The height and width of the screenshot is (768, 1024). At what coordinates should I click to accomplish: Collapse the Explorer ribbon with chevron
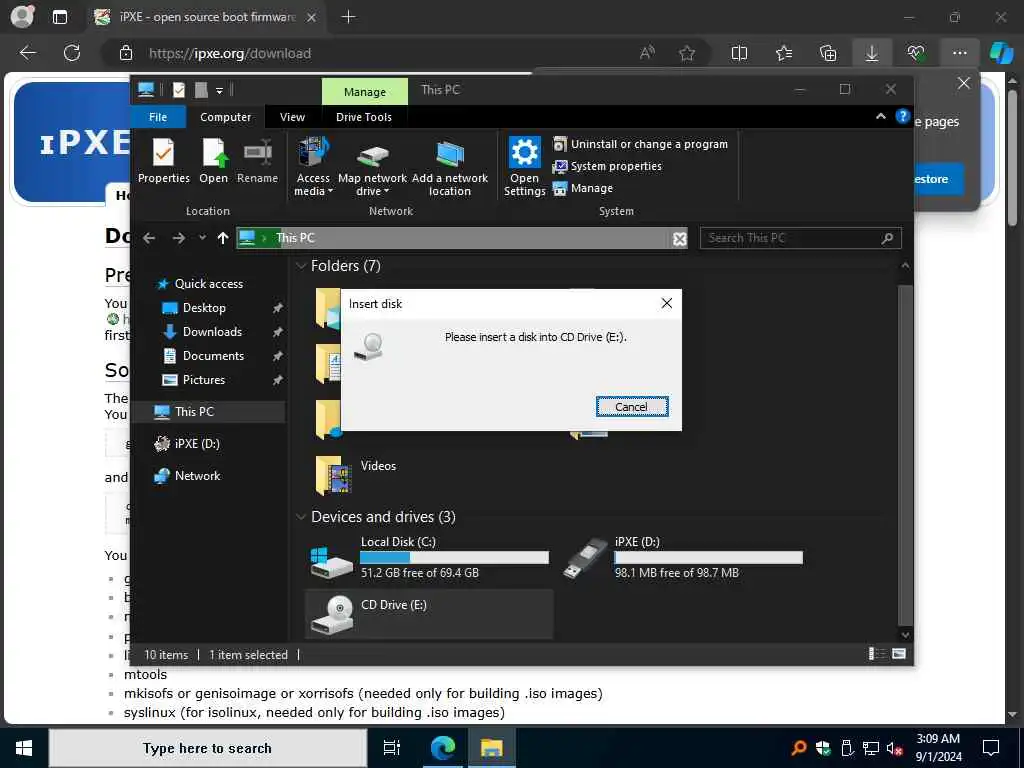(880, 116)
